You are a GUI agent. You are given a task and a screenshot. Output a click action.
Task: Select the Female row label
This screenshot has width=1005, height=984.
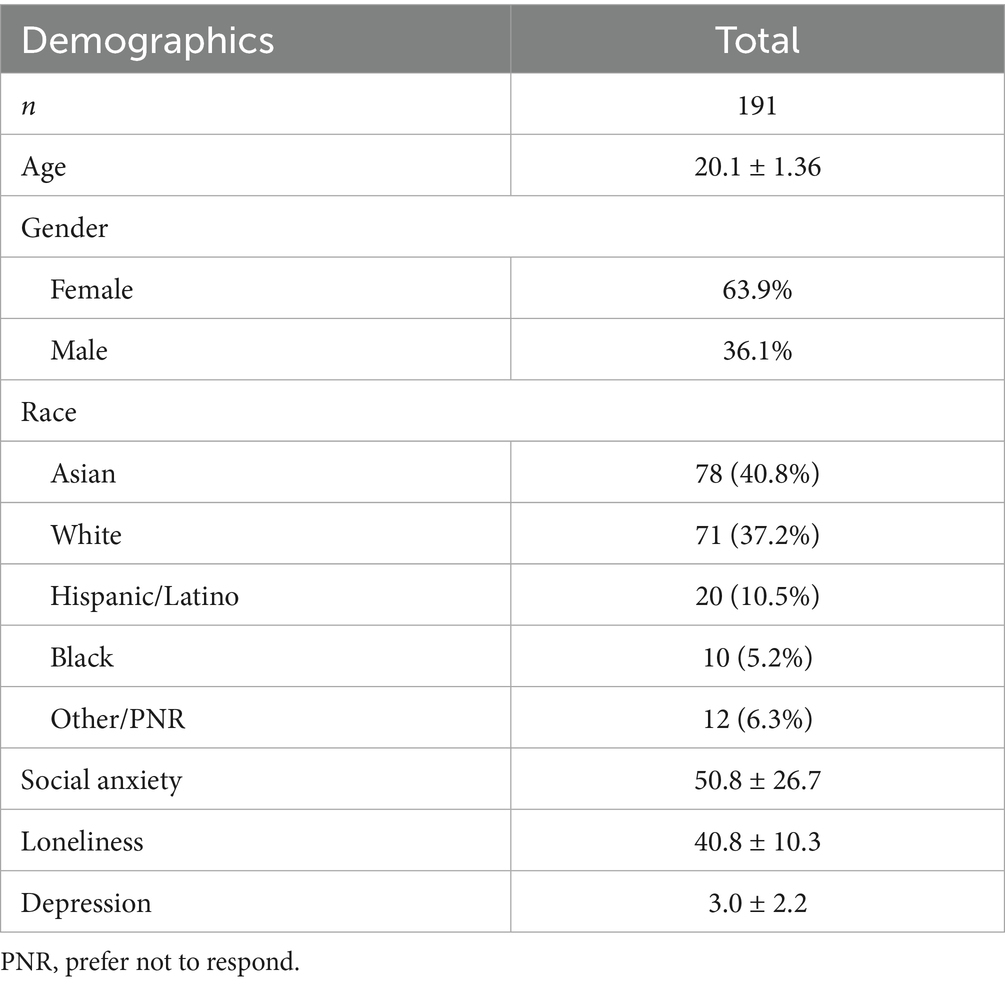click(x=92, y=289)
